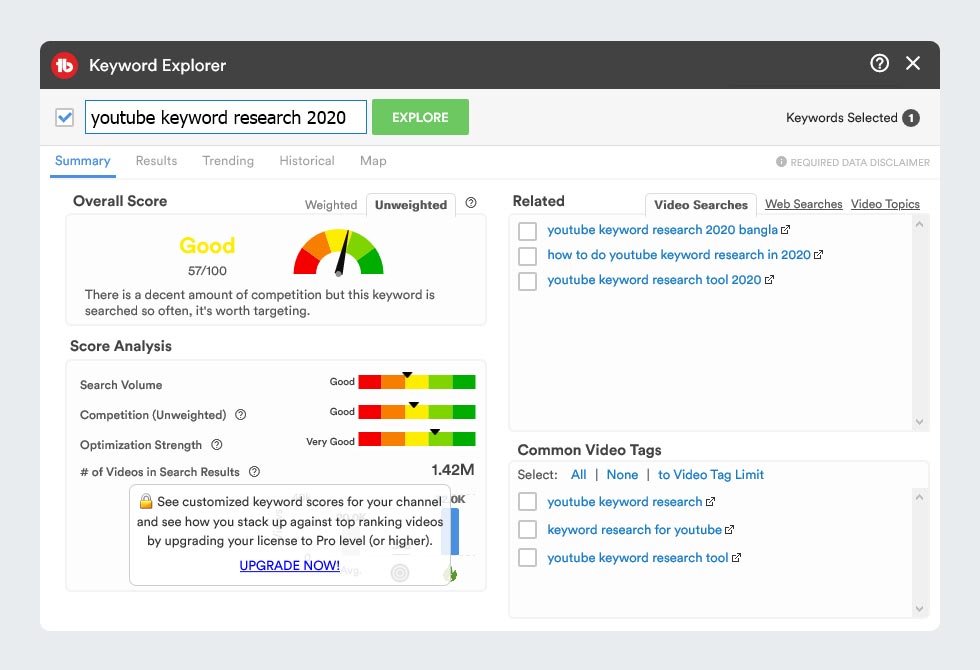The width and height of the screenshot is (980, 670).
Task: Switch to Web Searches related tab
Action: point(804,204)
